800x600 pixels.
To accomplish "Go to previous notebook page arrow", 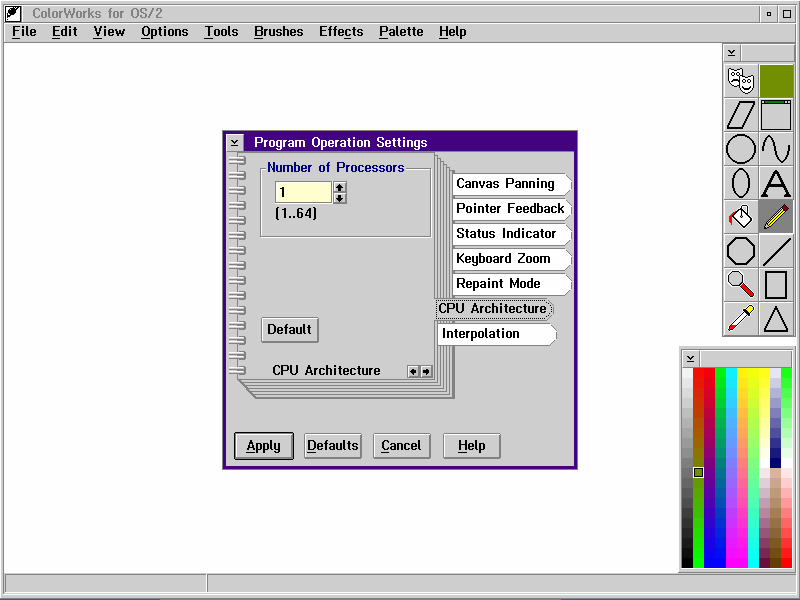I will (x=413, y=371).
